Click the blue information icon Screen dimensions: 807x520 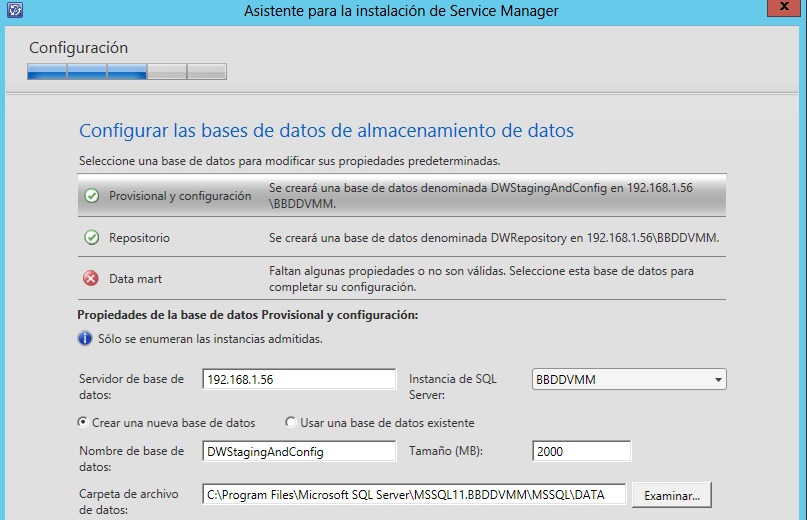85,339
